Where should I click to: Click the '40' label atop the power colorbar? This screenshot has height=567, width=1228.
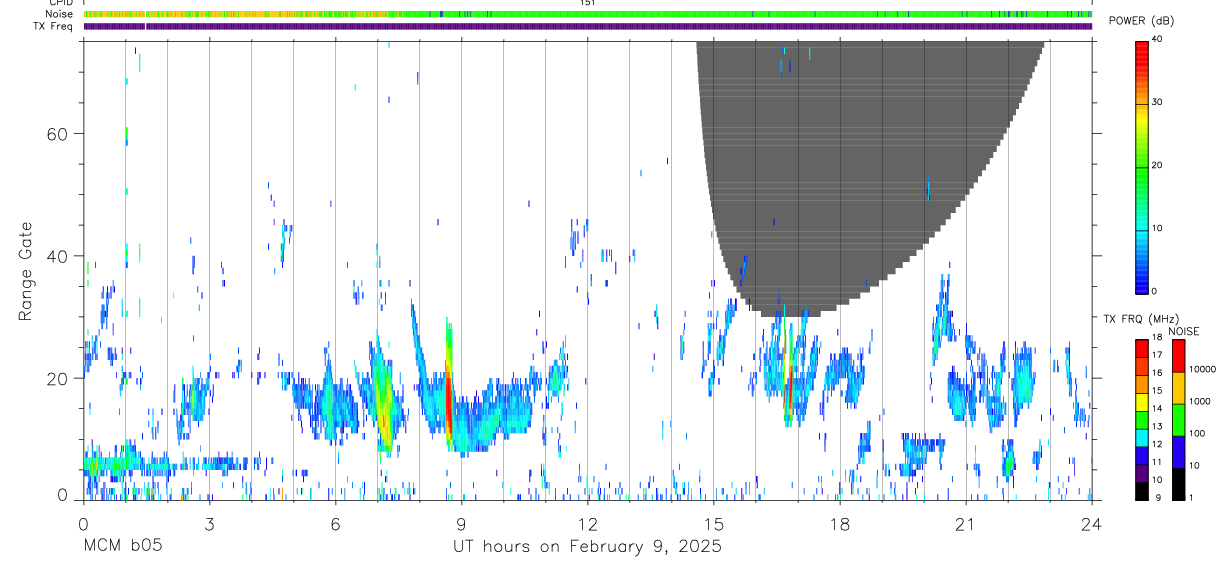click(1158, 39)
